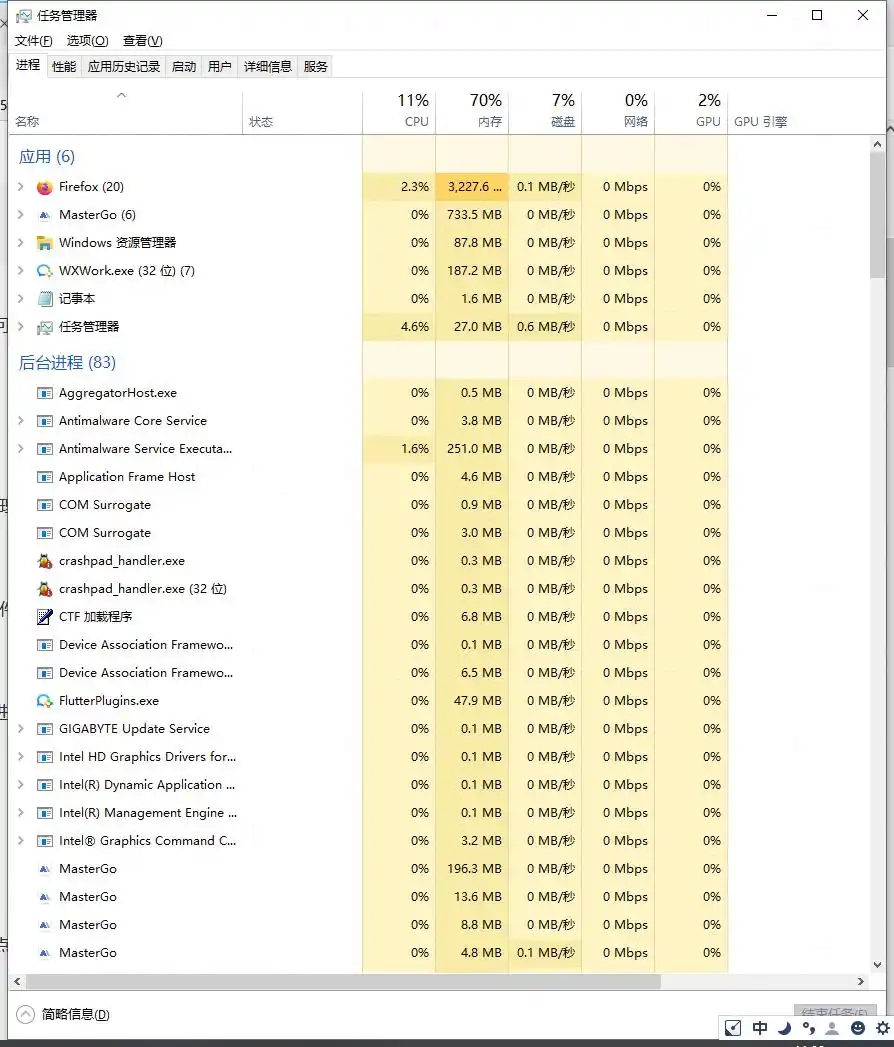Viewport: 894px width, 1047px height.
Task: Select the Application Frame Host process row
Action: coord(127,477)
